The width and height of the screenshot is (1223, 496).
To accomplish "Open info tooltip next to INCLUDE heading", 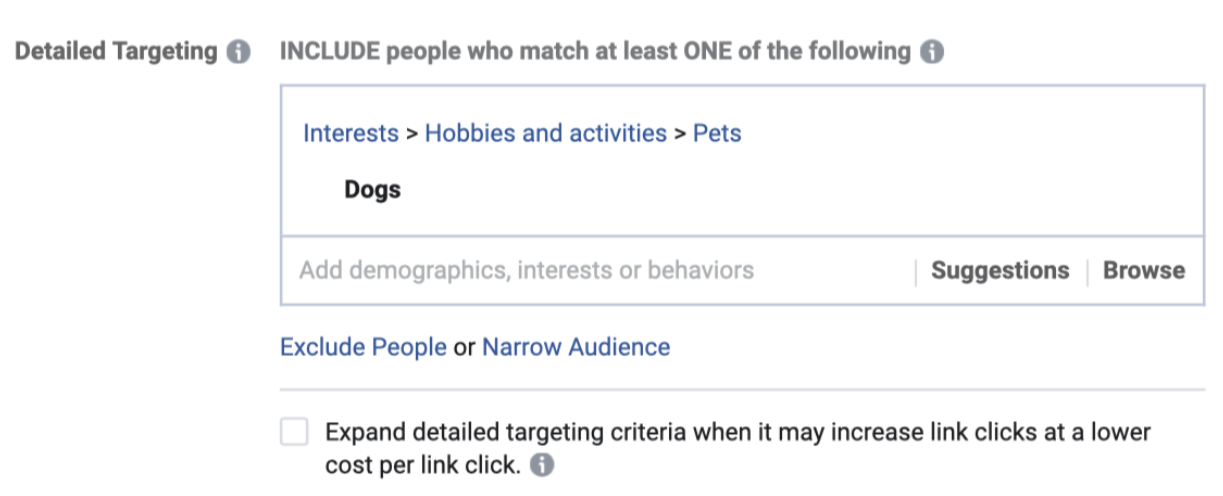I will (932, 52).
